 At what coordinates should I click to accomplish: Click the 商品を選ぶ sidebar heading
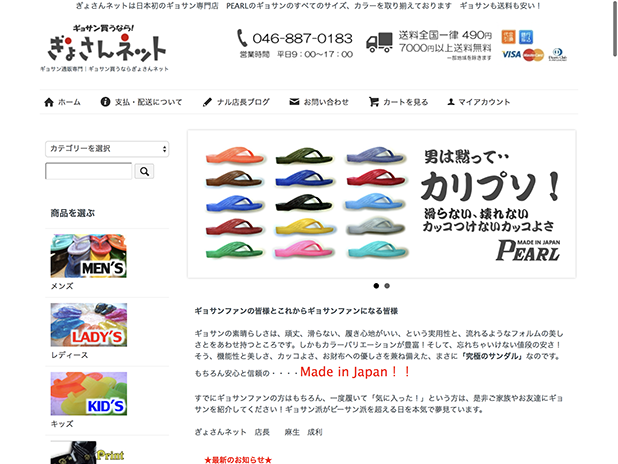[73, 213]
